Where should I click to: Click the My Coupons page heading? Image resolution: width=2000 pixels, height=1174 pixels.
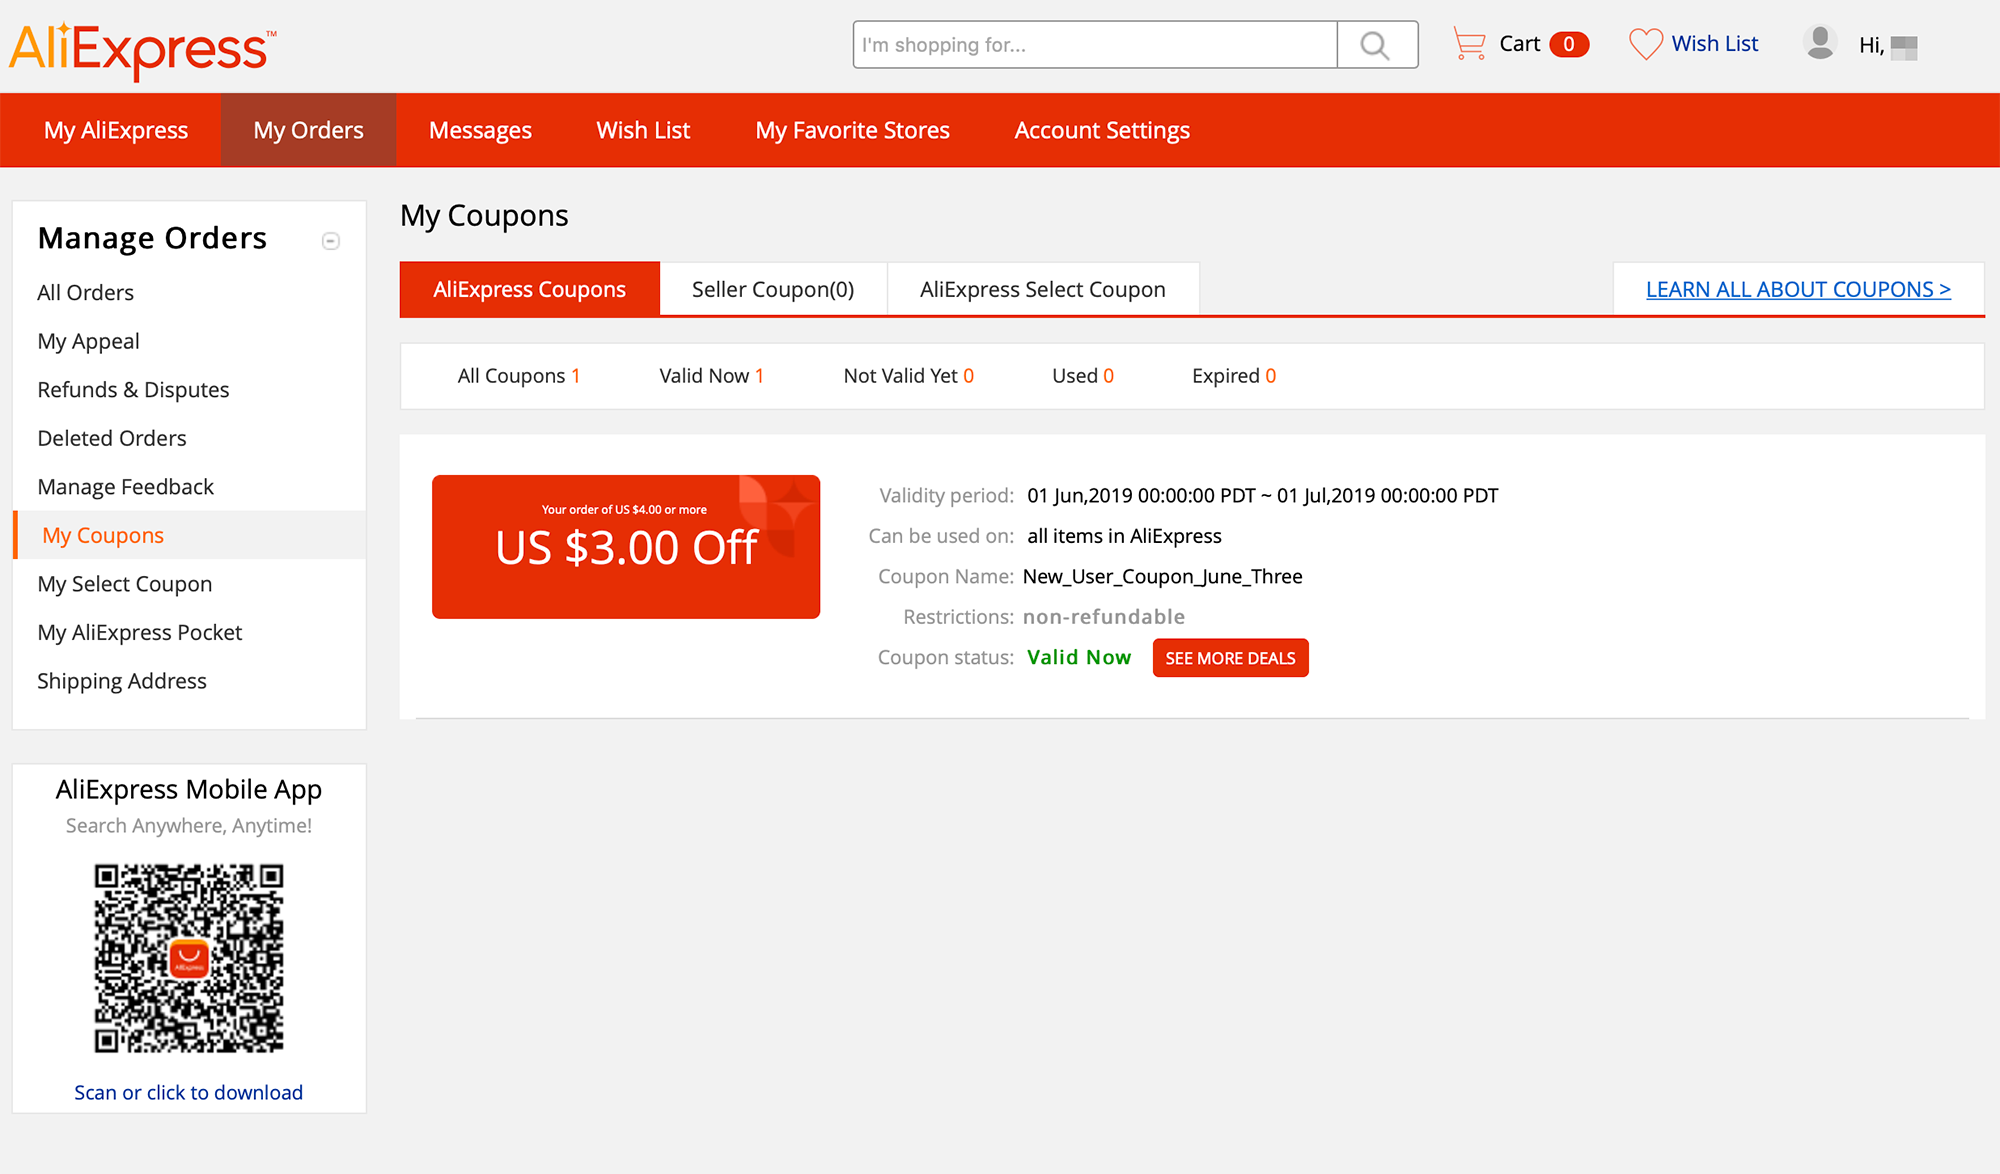coord(484,216)
